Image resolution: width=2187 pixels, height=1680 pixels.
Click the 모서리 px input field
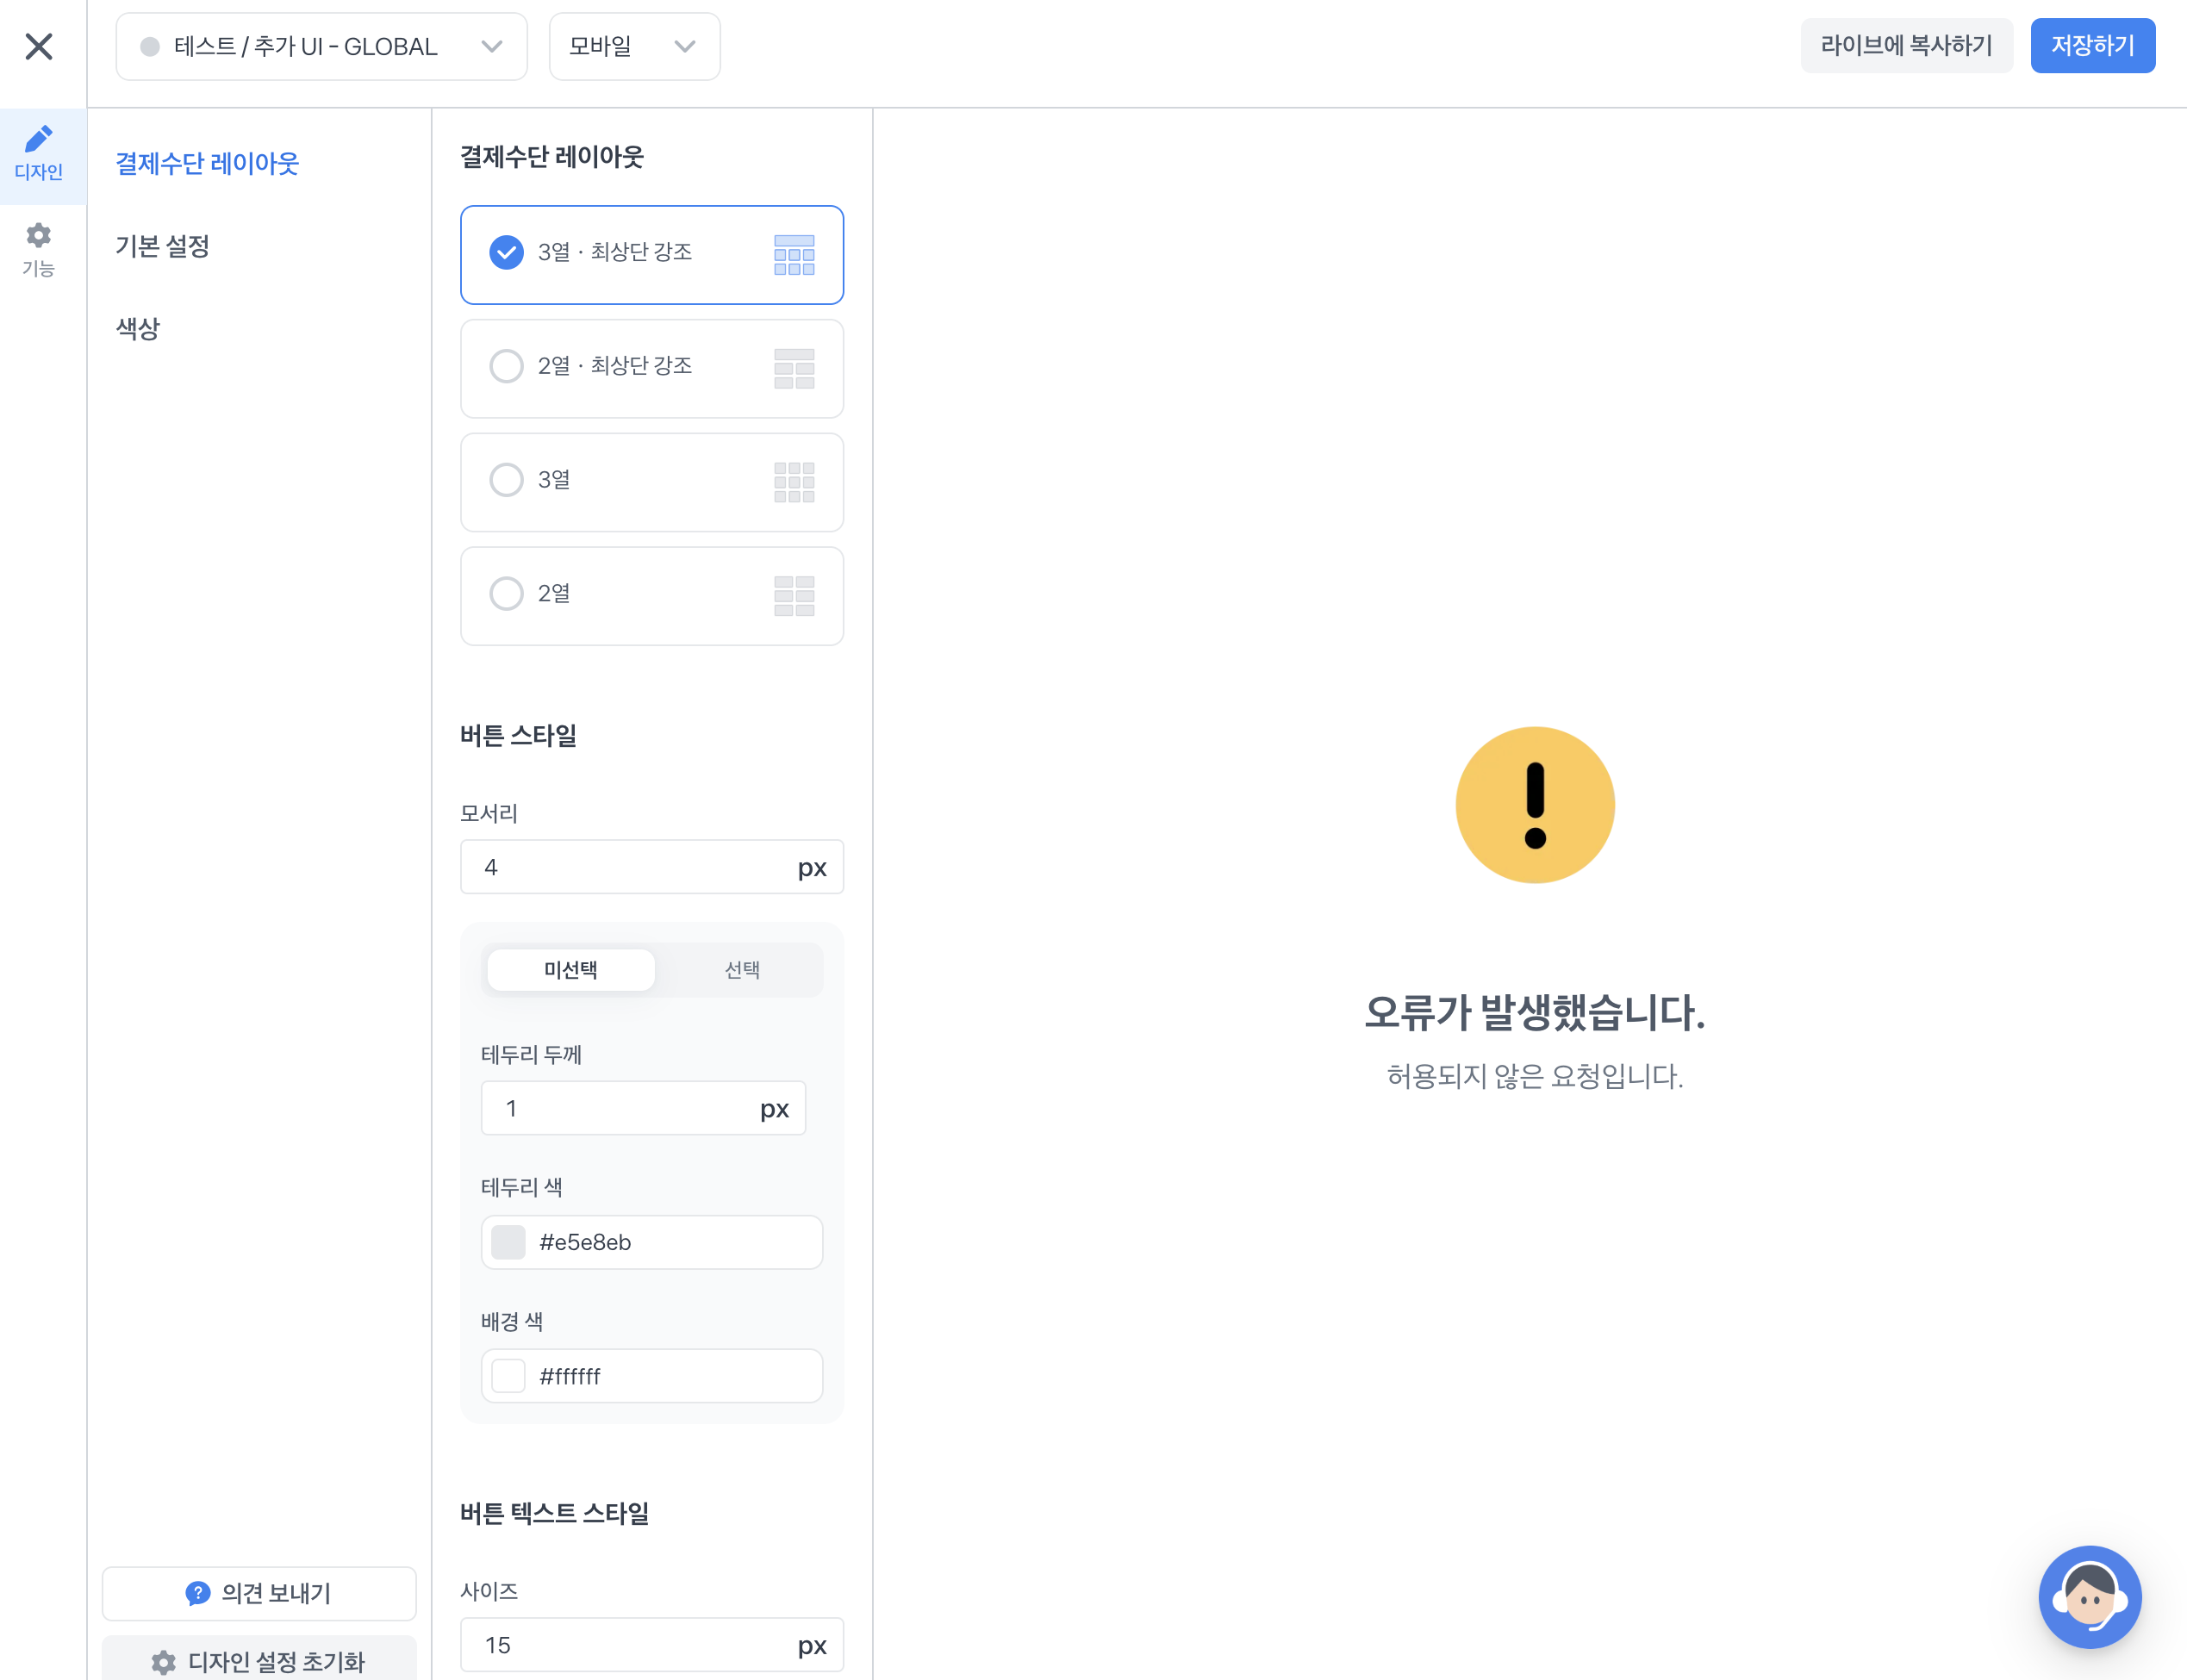652,867
